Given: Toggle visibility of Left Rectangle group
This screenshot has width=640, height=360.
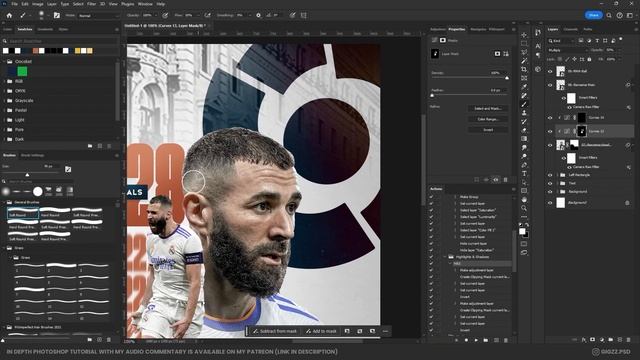Looking at the screenshot, I should pos(550,175).
